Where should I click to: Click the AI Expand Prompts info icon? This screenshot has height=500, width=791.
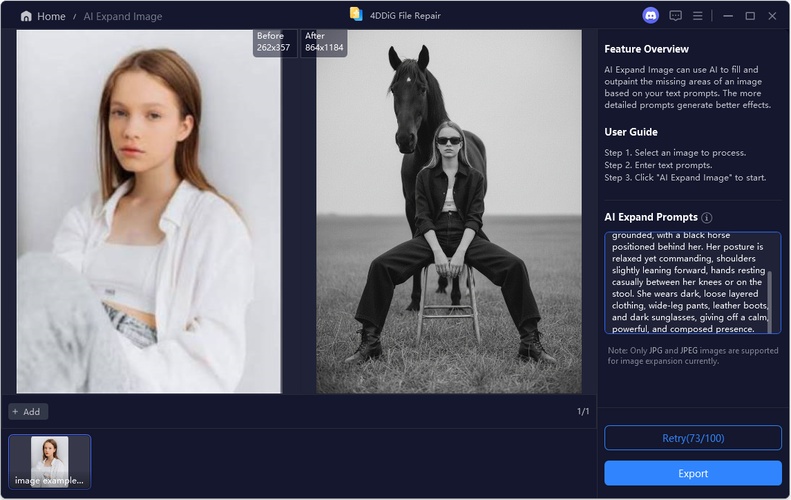[707, 217]
